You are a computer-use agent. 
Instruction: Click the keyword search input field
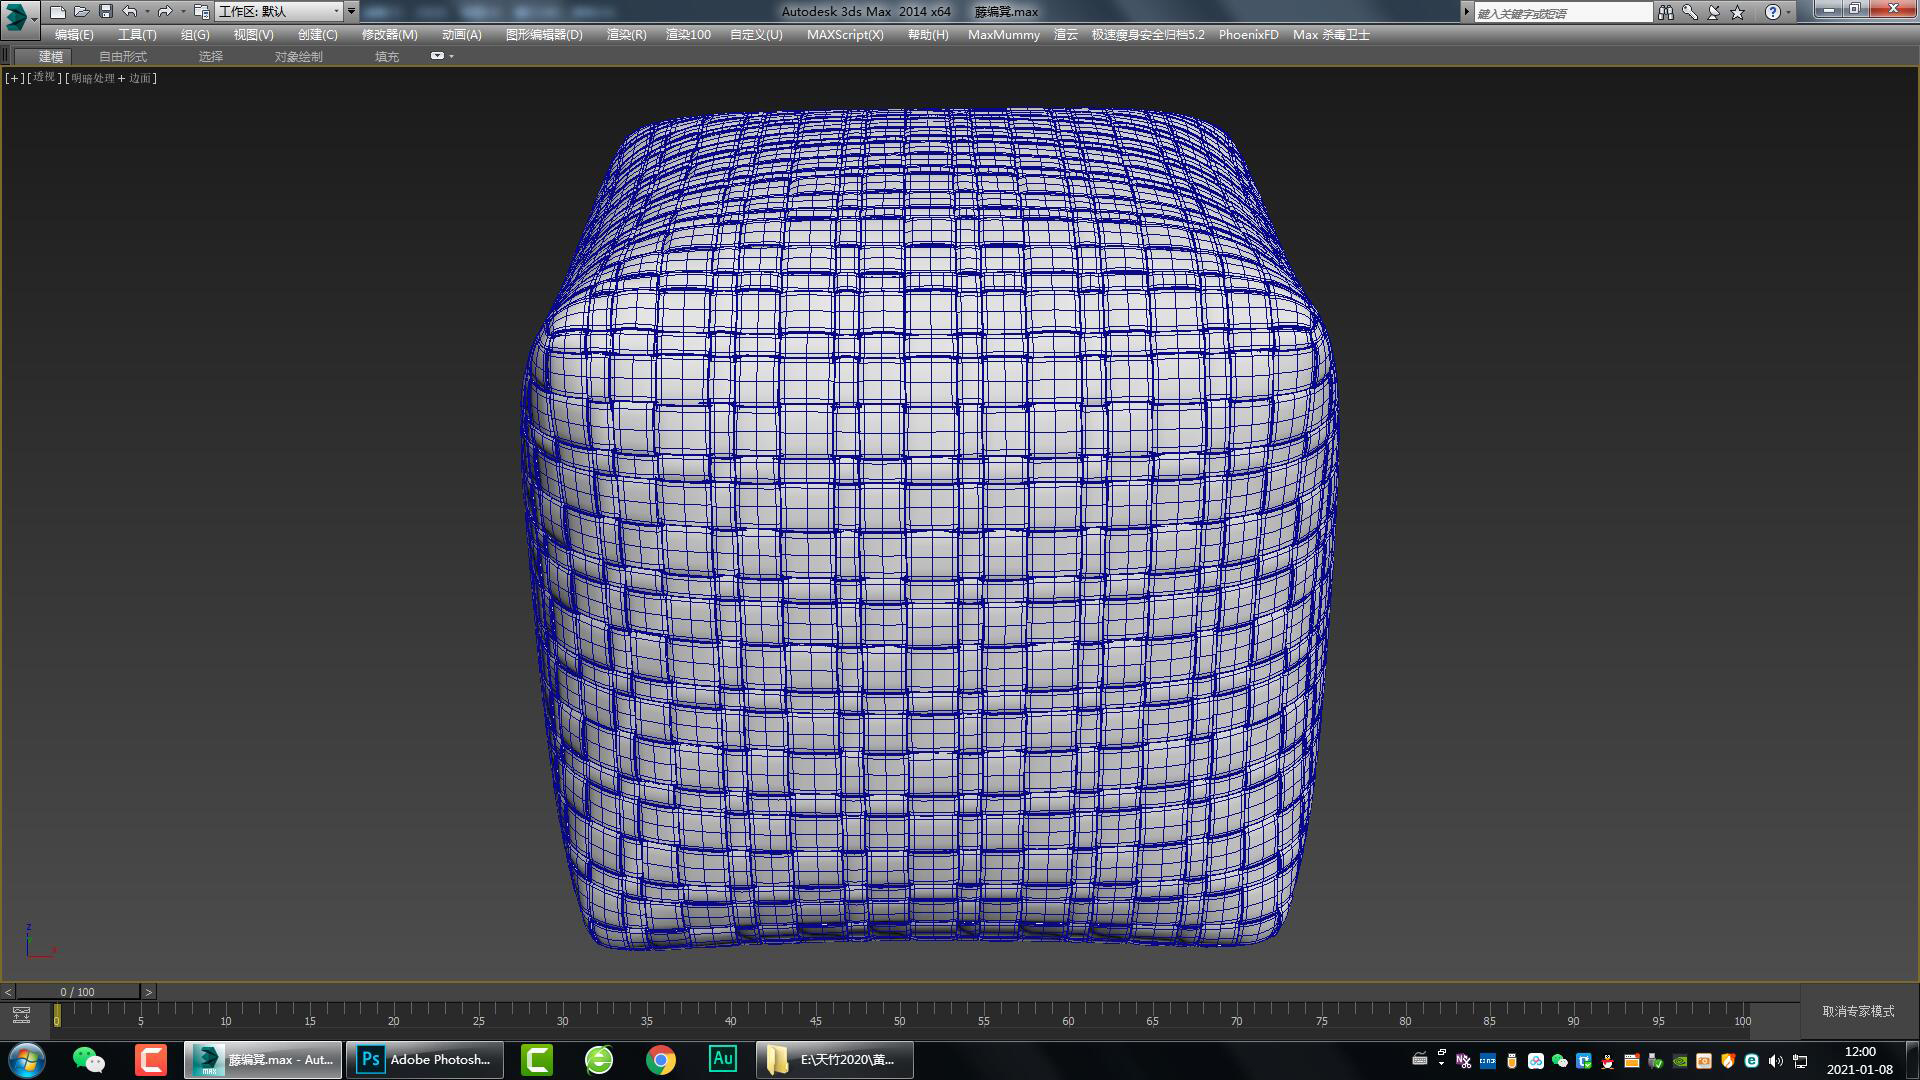1563,13
